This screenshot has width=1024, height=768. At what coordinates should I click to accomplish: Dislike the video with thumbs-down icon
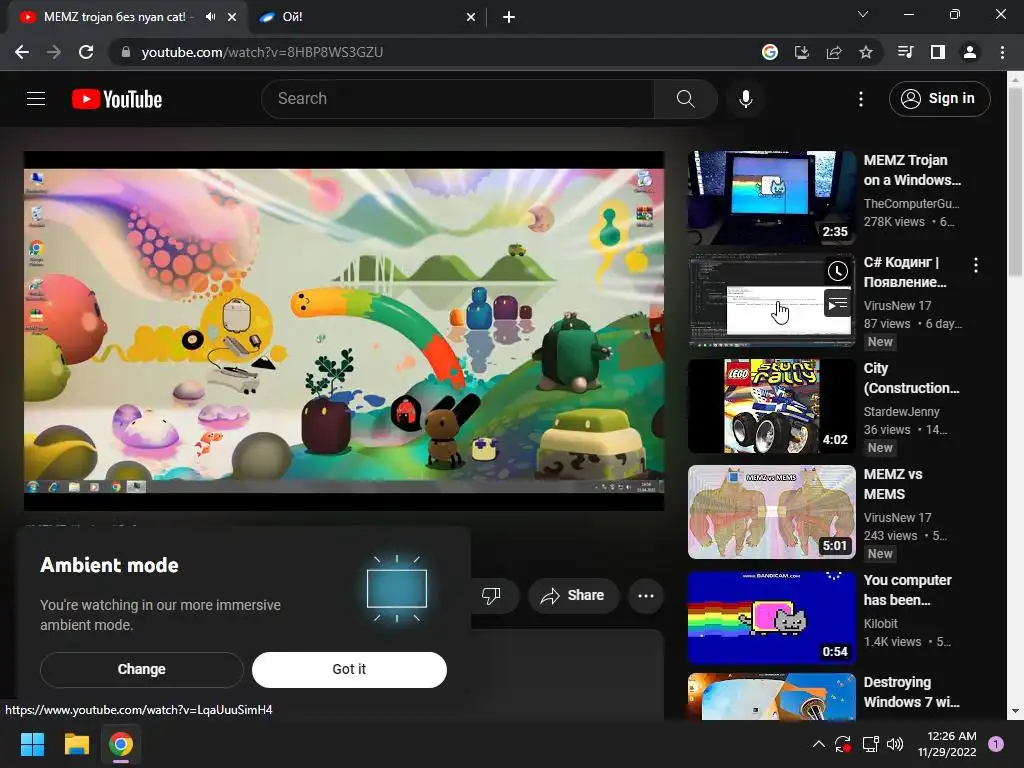491,595
